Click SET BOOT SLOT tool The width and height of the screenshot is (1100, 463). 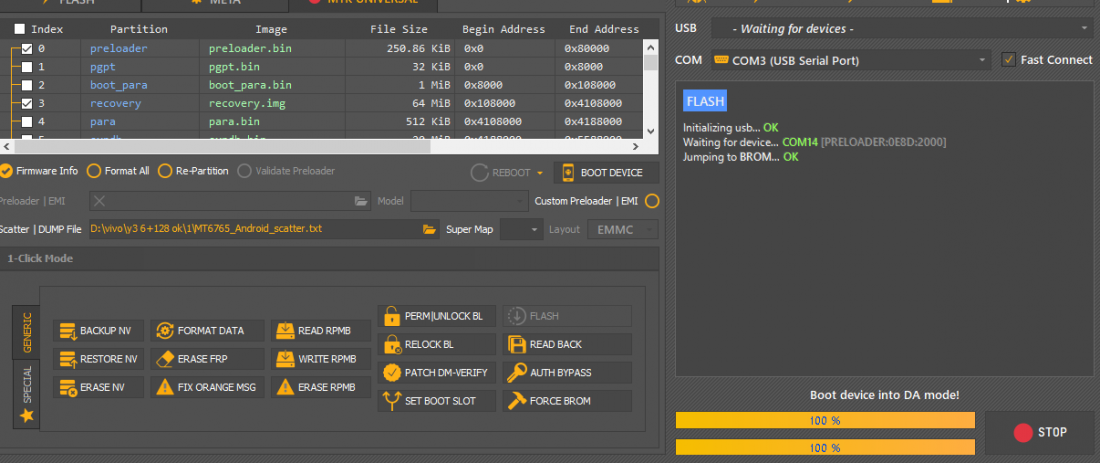click(x=436, y=401)
